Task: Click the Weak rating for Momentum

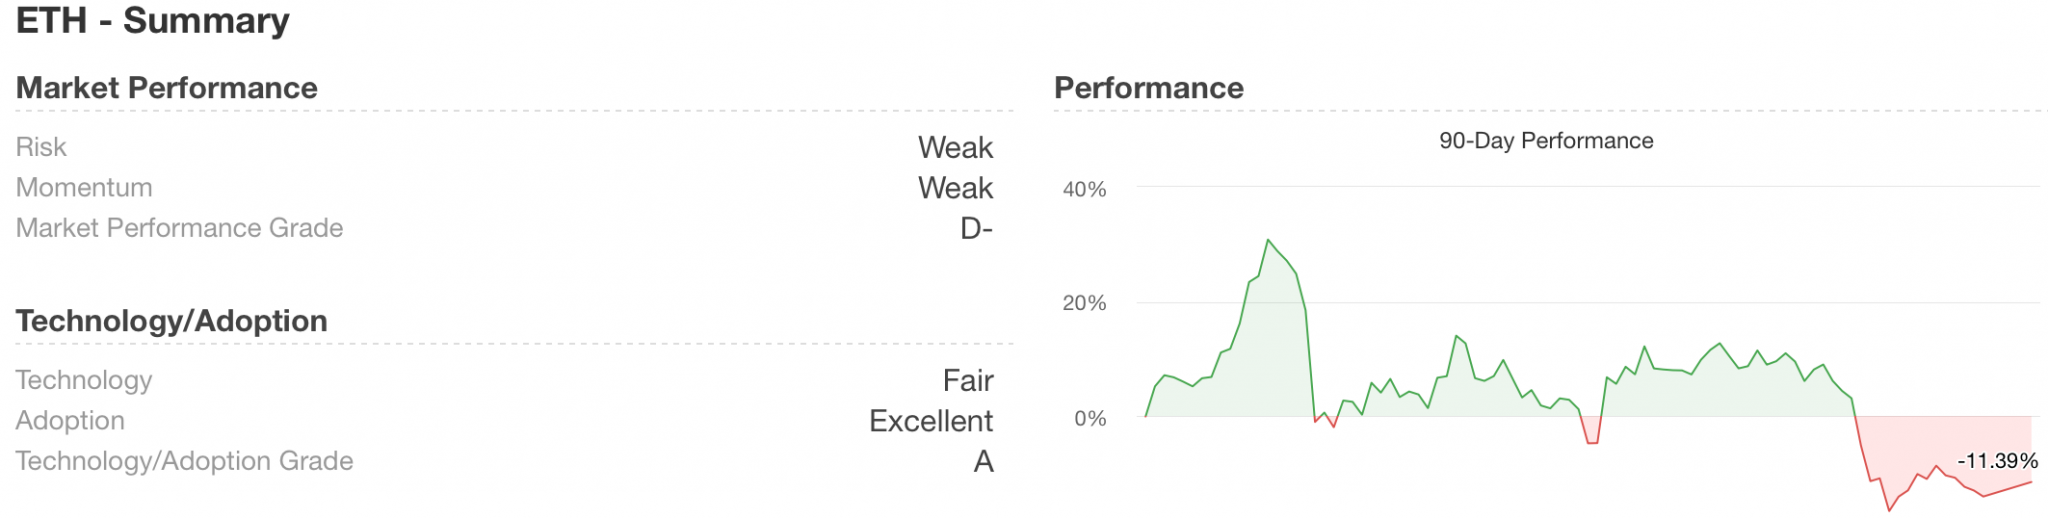Action: (955, 188)
